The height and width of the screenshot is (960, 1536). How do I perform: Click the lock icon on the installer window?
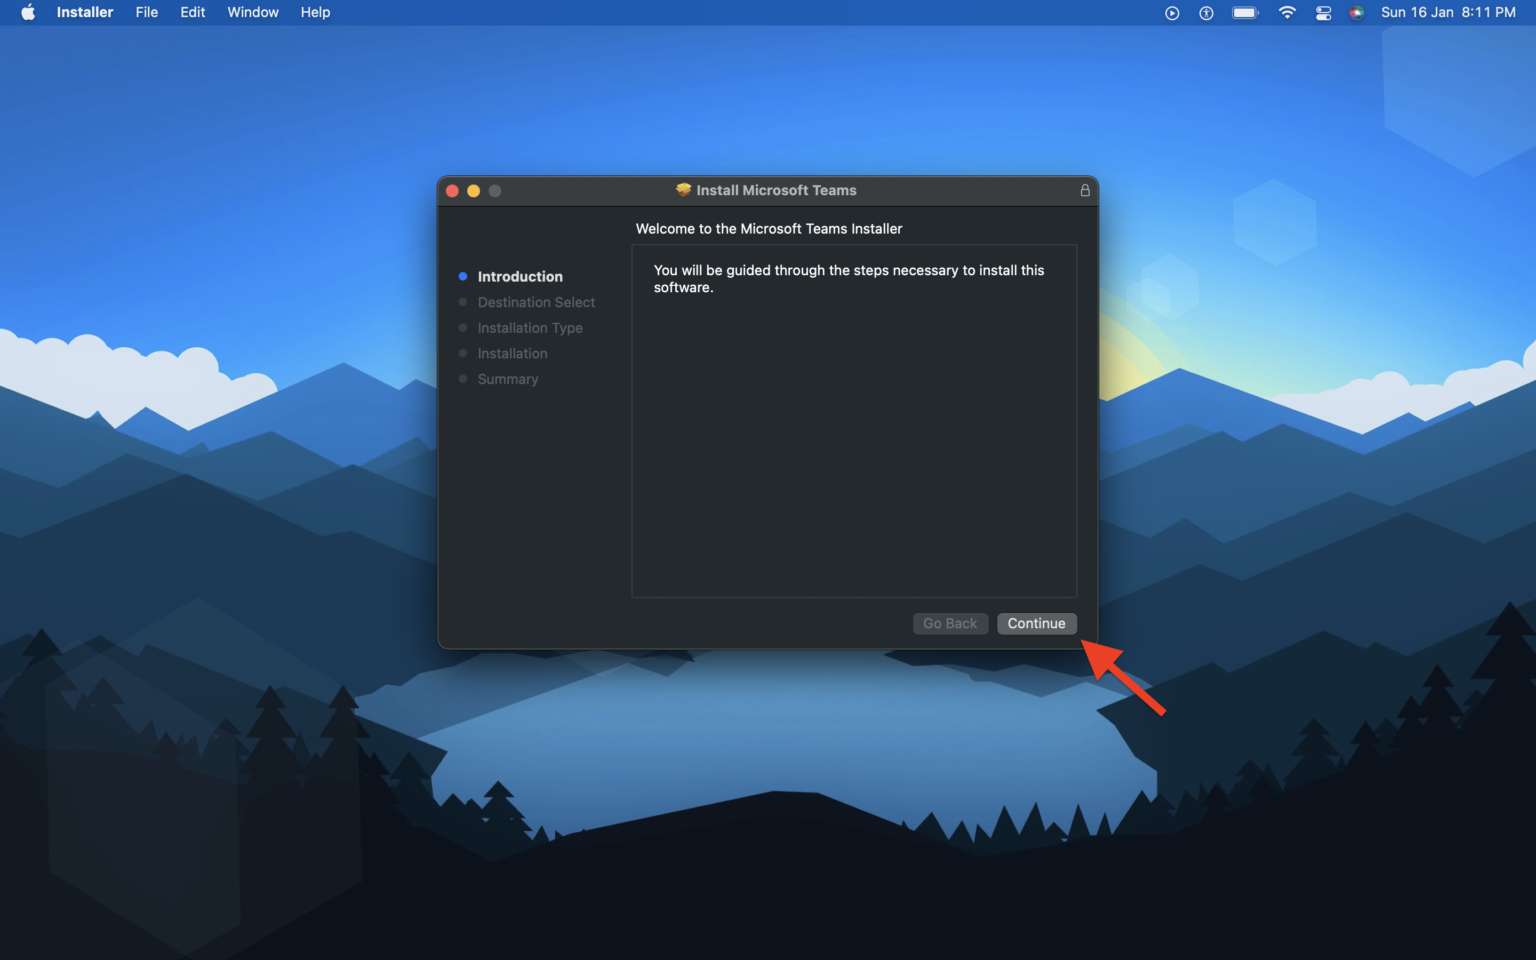click(x=1084, y=190)
